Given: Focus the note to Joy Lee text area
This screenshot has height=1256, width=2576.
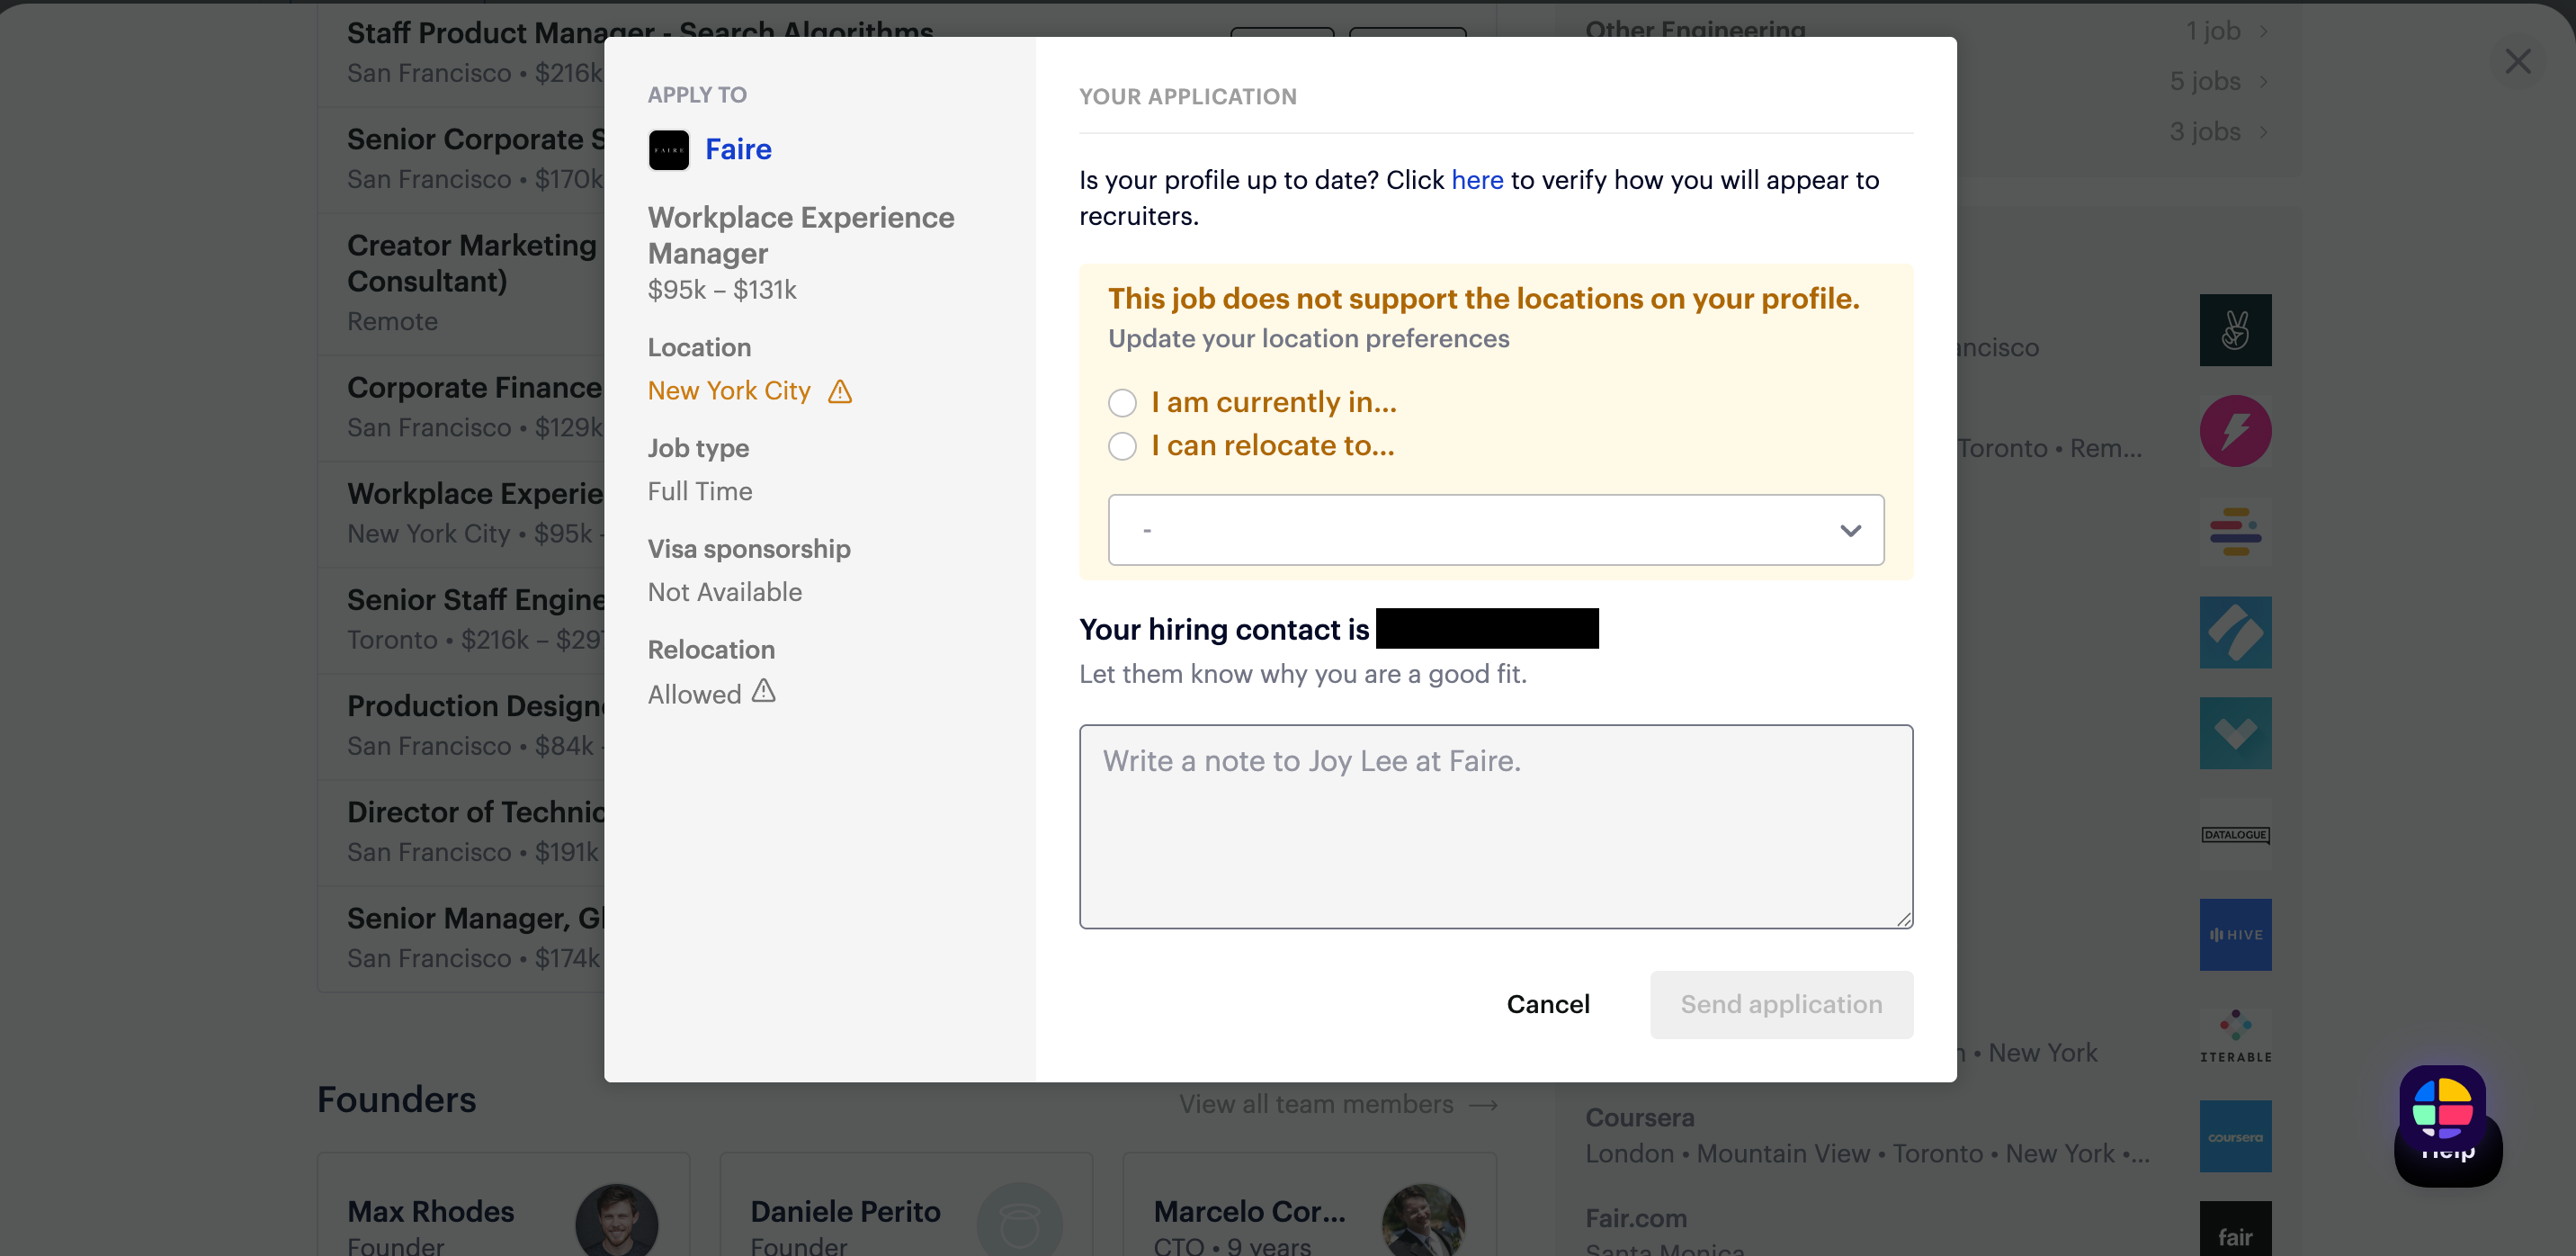Looking at the screenshot, I should pos(1495,826).
